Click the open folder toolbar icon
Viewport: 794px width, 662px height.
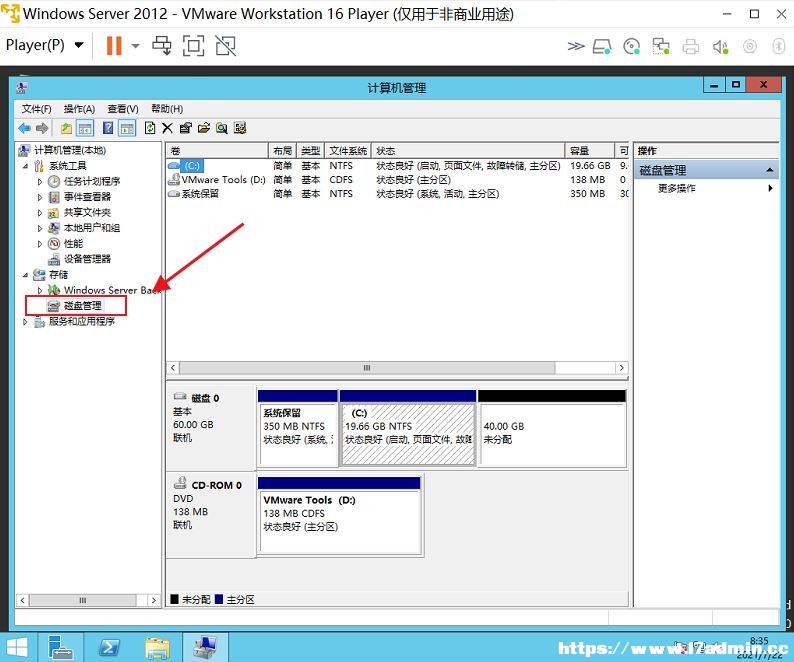[x=204, y=128]
